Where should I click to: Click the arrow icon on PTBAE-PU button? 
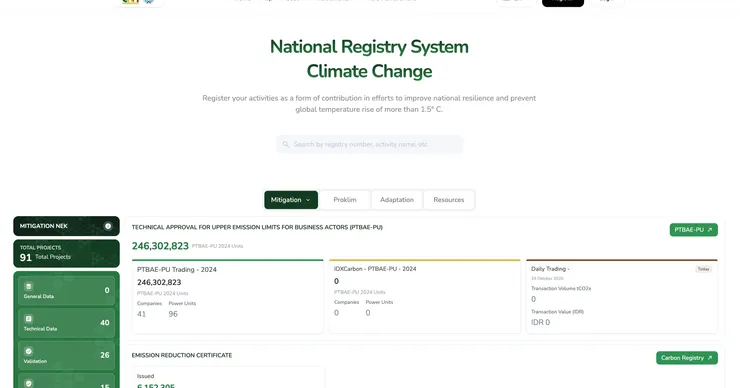coord(710,230)
